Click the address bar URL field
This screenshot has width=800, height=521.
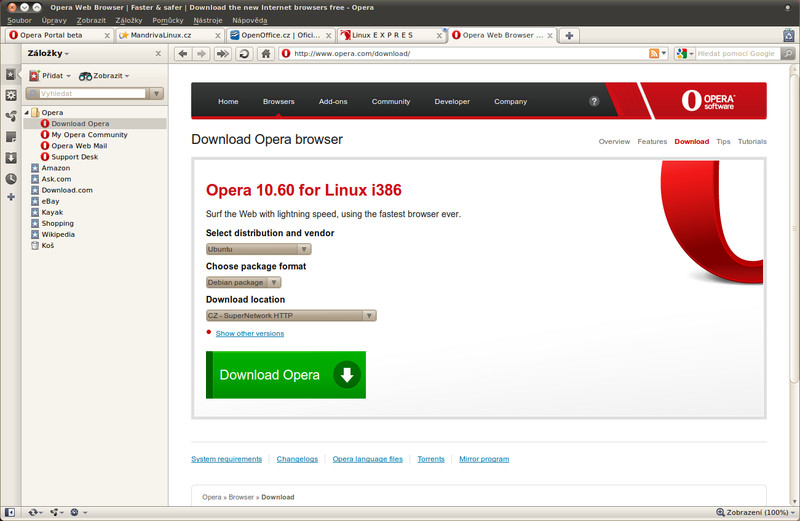[x=469, y=53]
